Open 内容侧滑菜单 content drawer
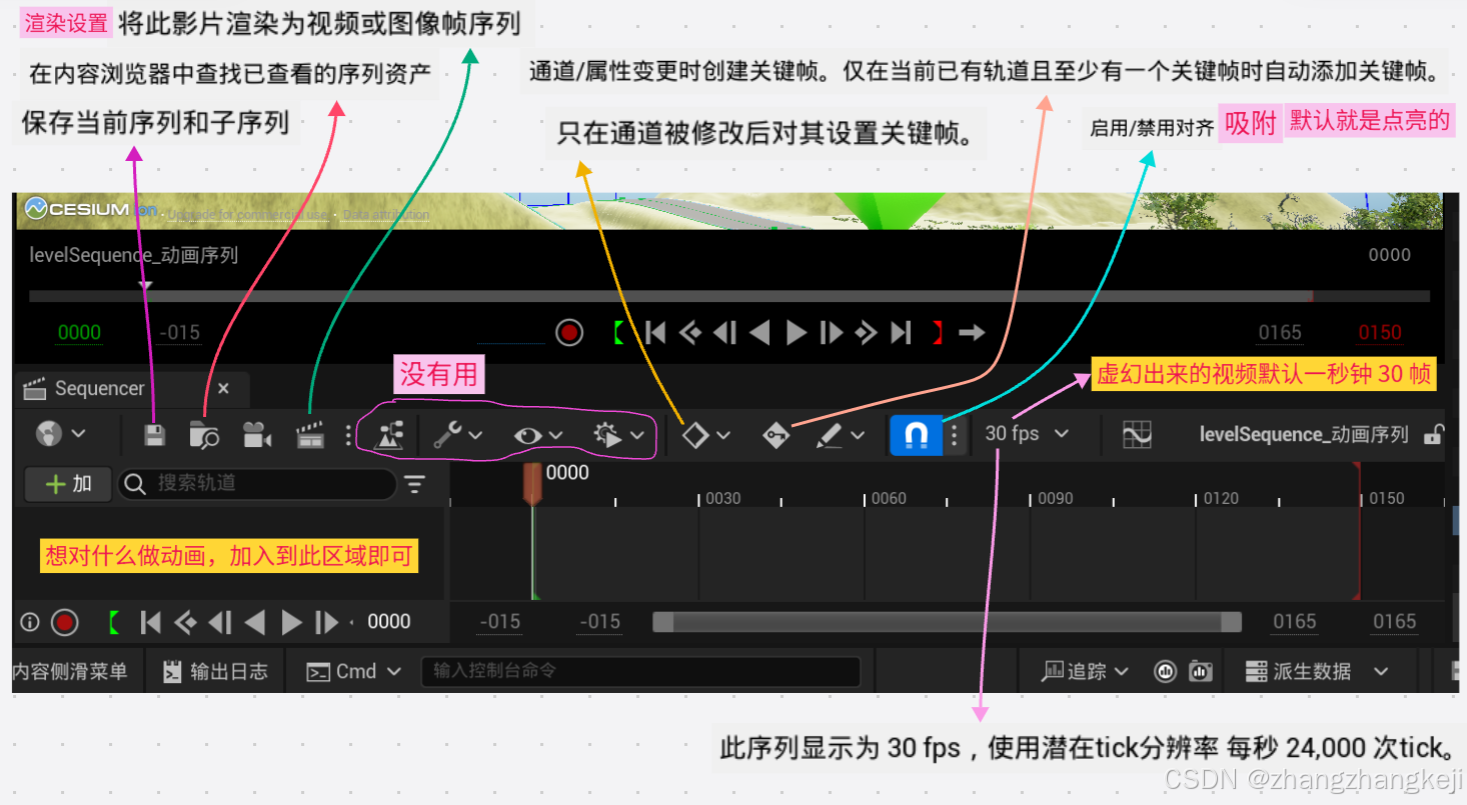Screen dimensions: 1467x805 pos(71,671)
